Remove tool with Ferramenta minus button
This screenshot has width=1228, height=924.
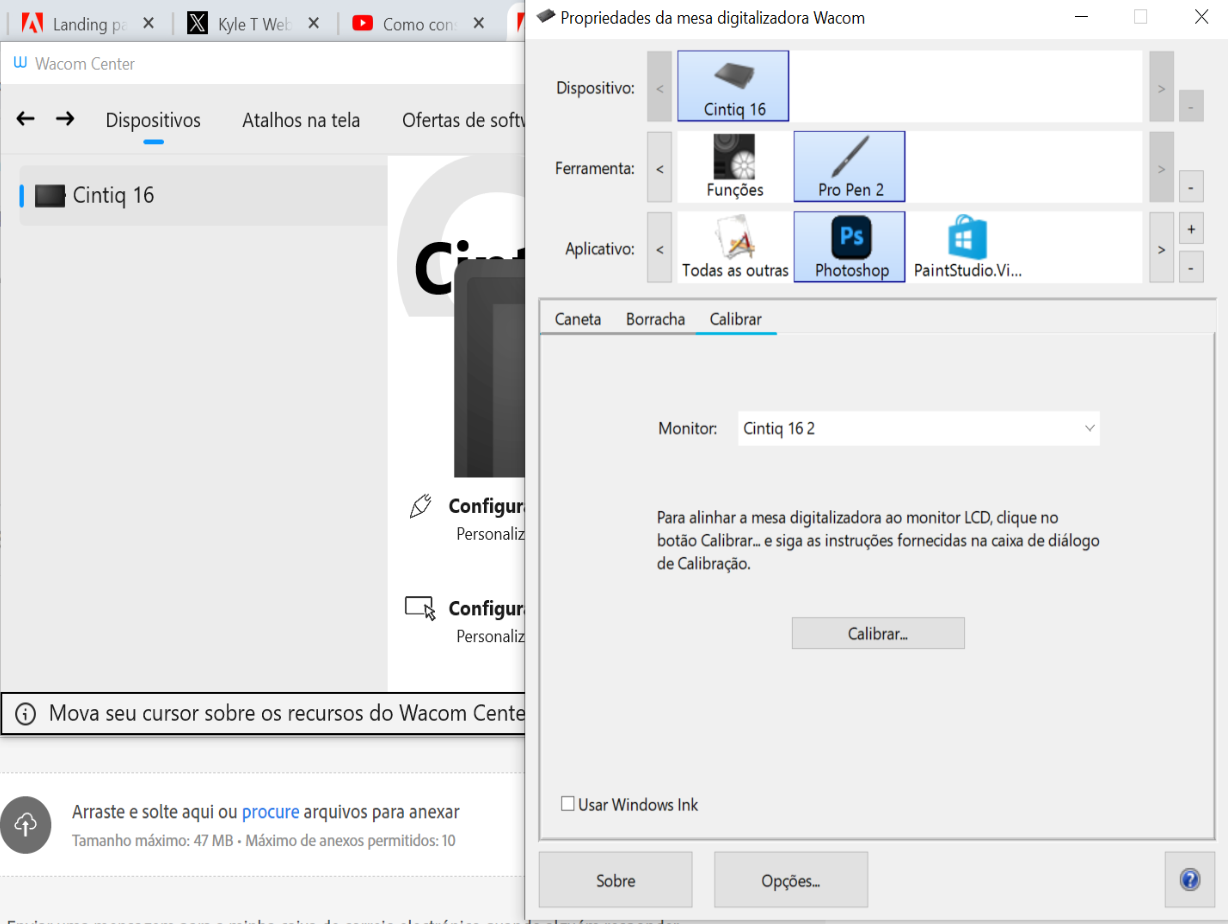tap(1191, 186)
